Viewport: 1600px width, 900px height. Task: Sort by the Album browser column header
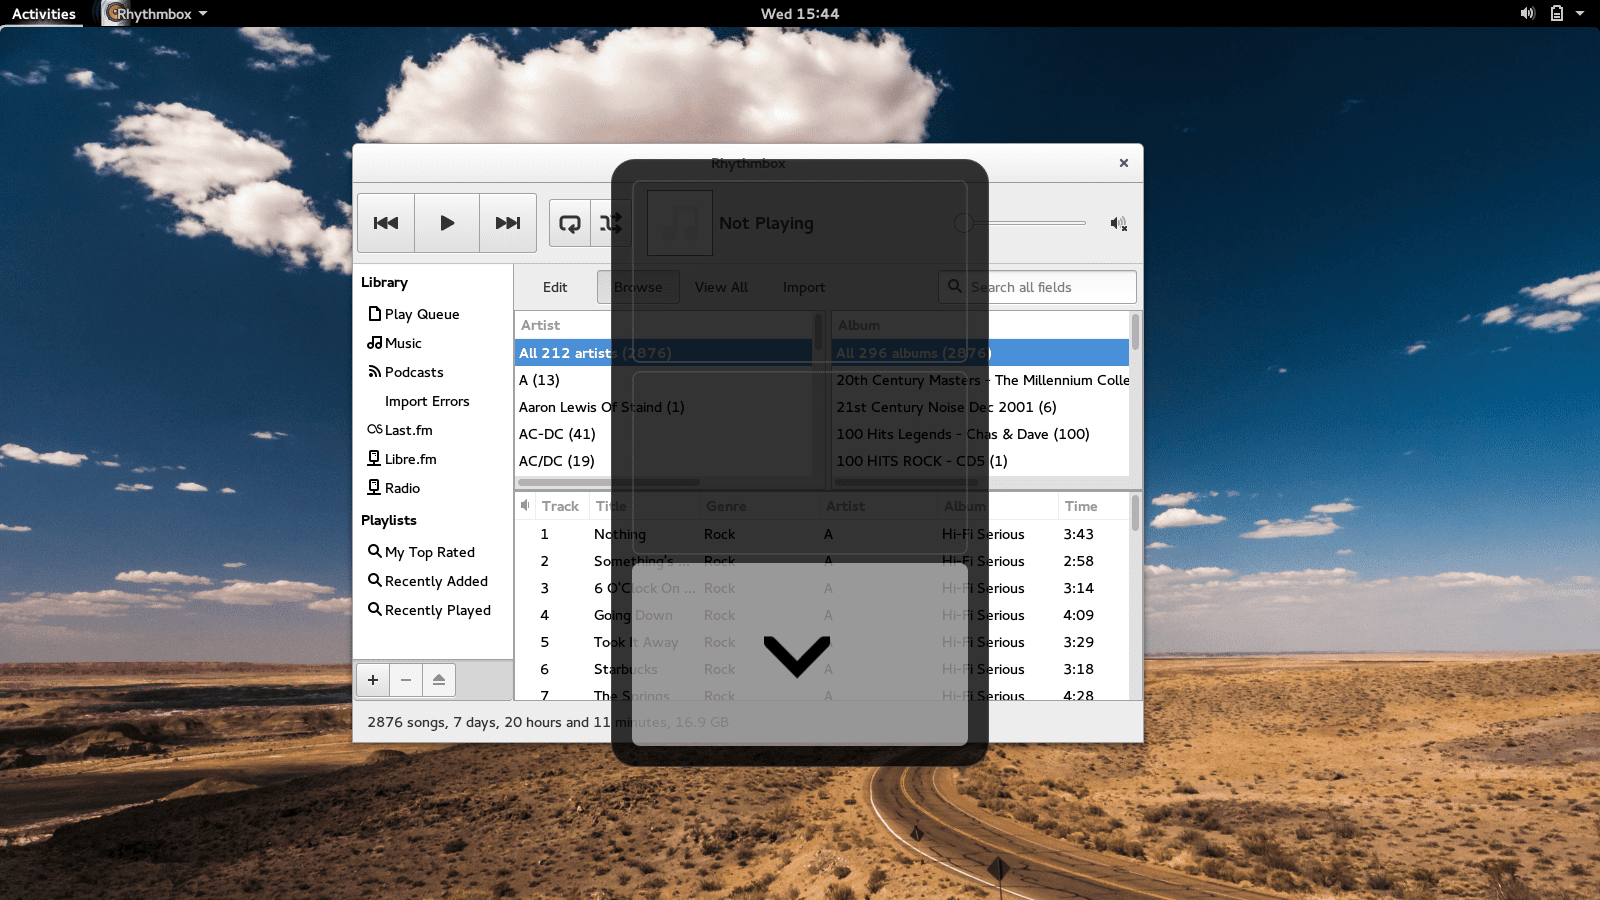(980, 325)
